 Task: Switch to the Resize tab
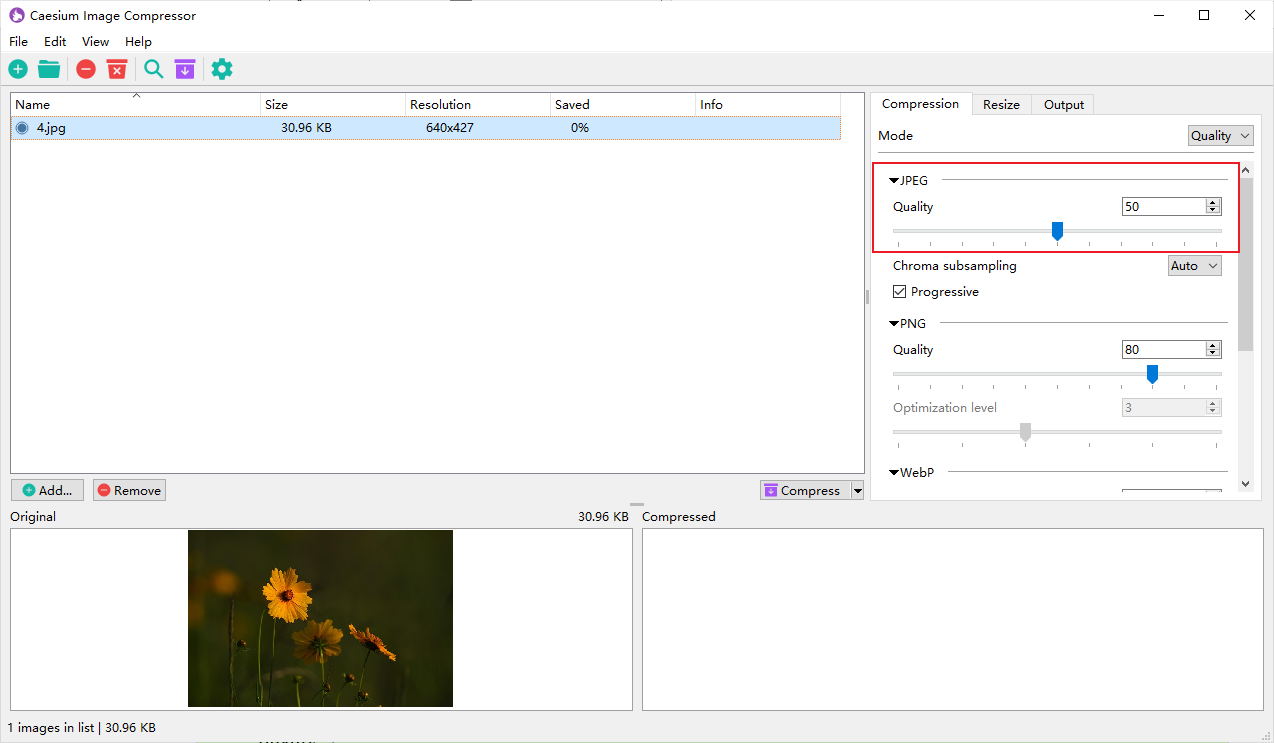click(1001, 105)
